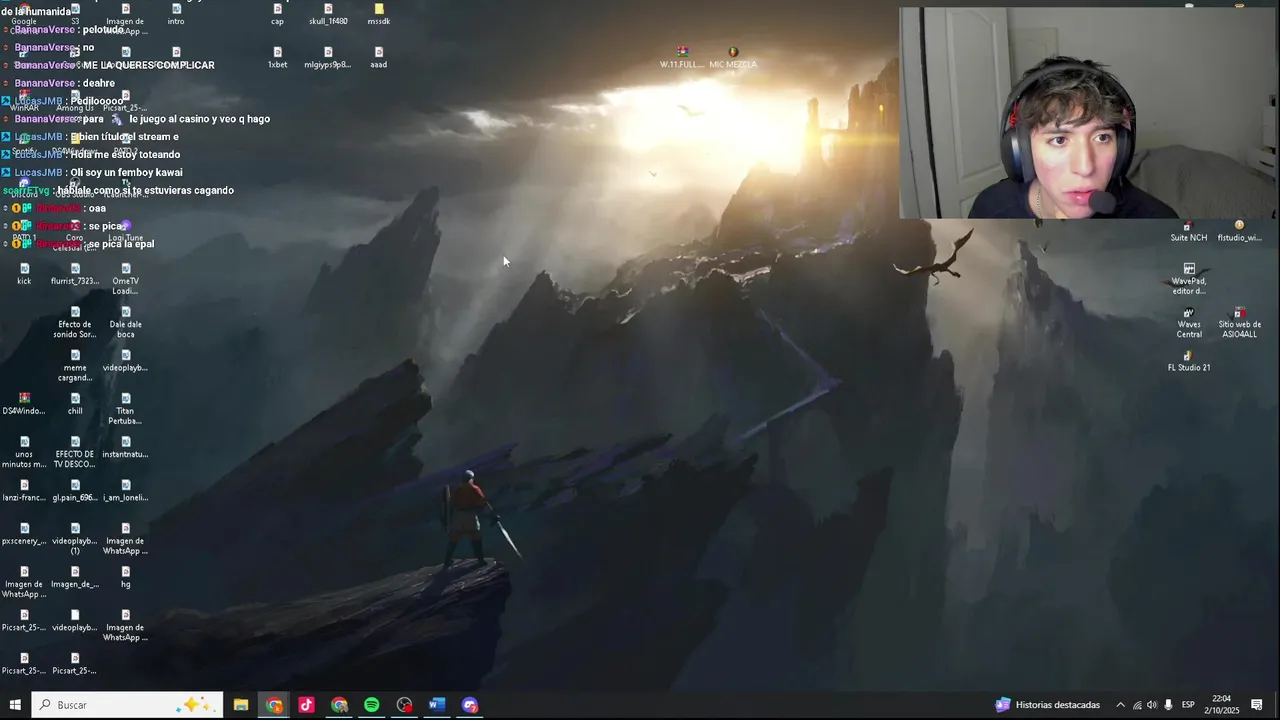Viewport: 1280px width, 720px height.
Task: Select the WavePad editor desktop shortcut
Action: 1189,279
